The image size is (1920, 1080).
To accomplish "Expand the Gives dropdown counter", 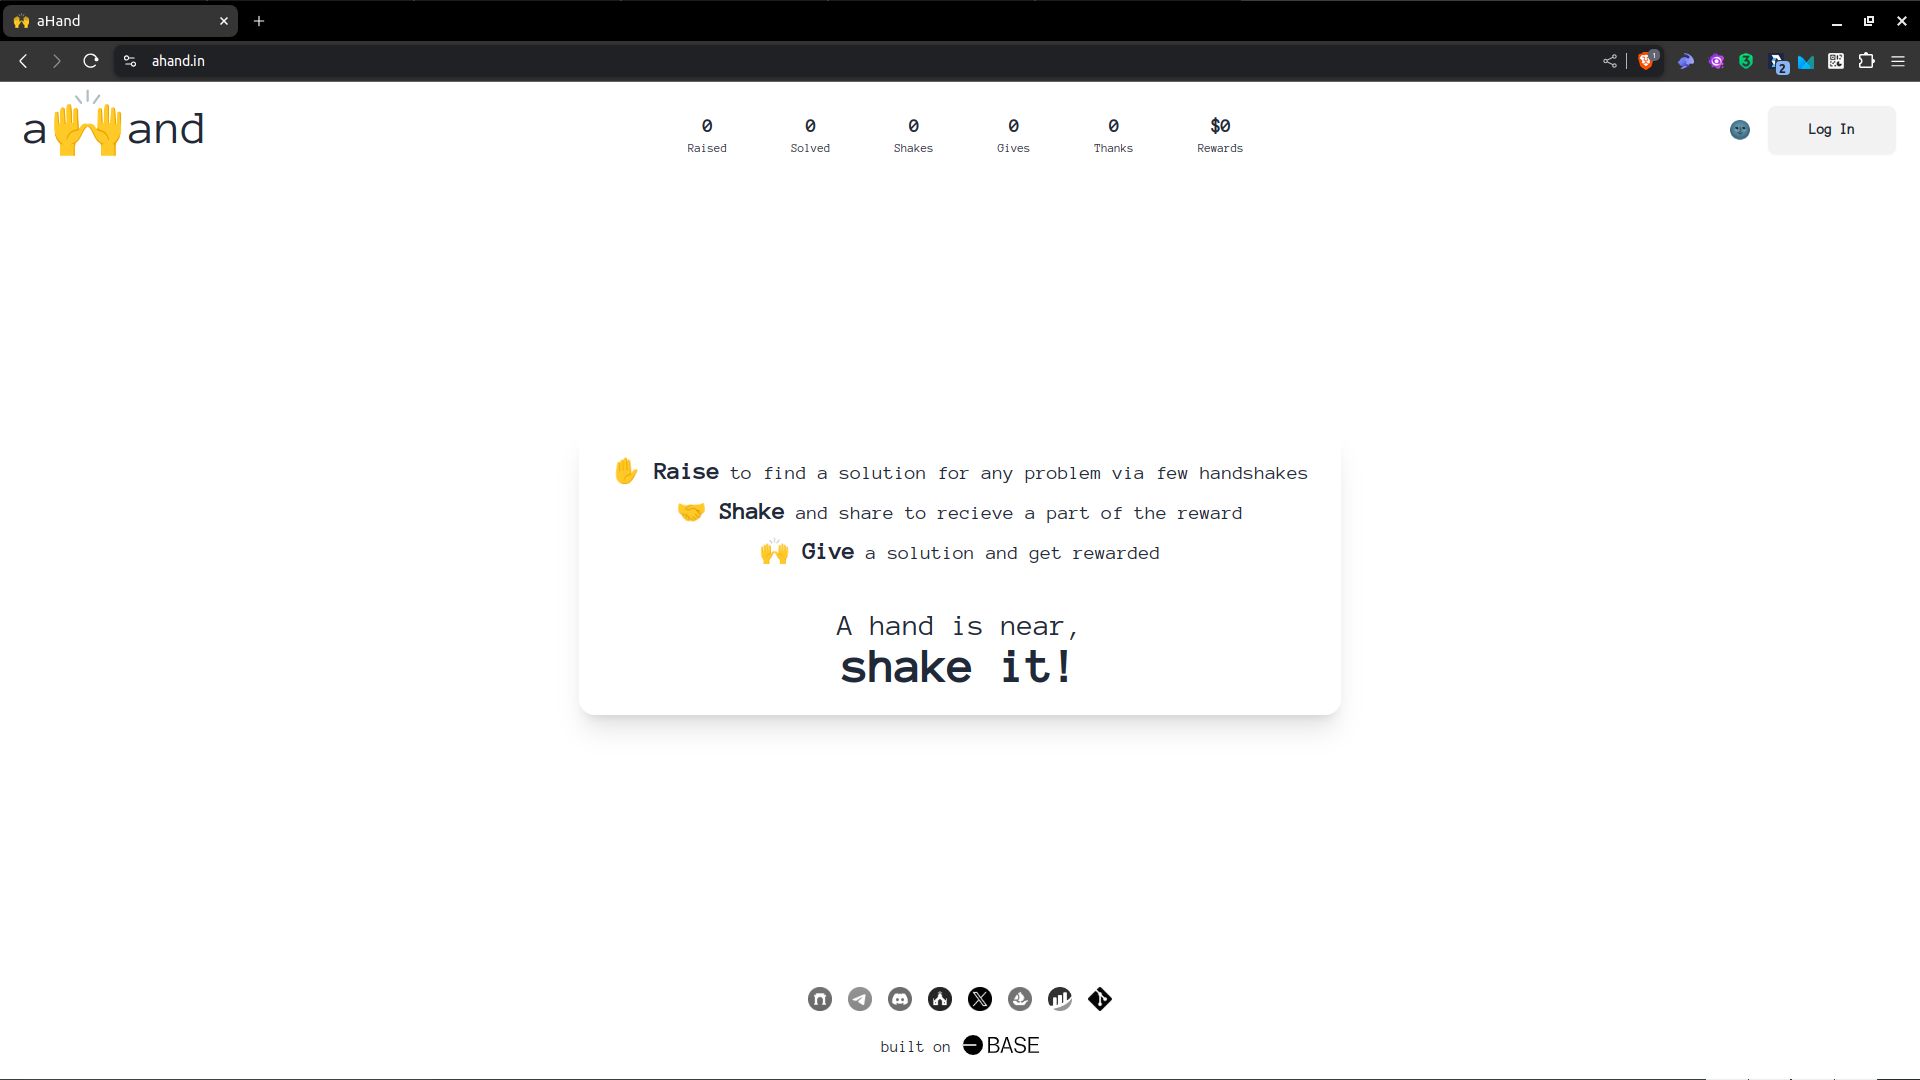I will coord(1013,132).
